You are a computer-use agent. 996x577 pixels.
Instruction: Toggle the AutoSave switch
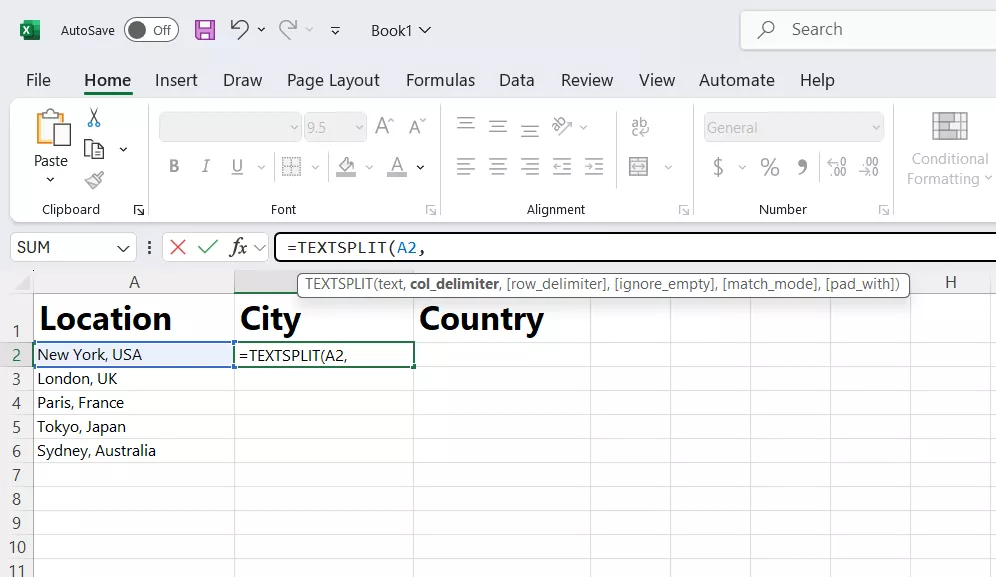[151, 30]
